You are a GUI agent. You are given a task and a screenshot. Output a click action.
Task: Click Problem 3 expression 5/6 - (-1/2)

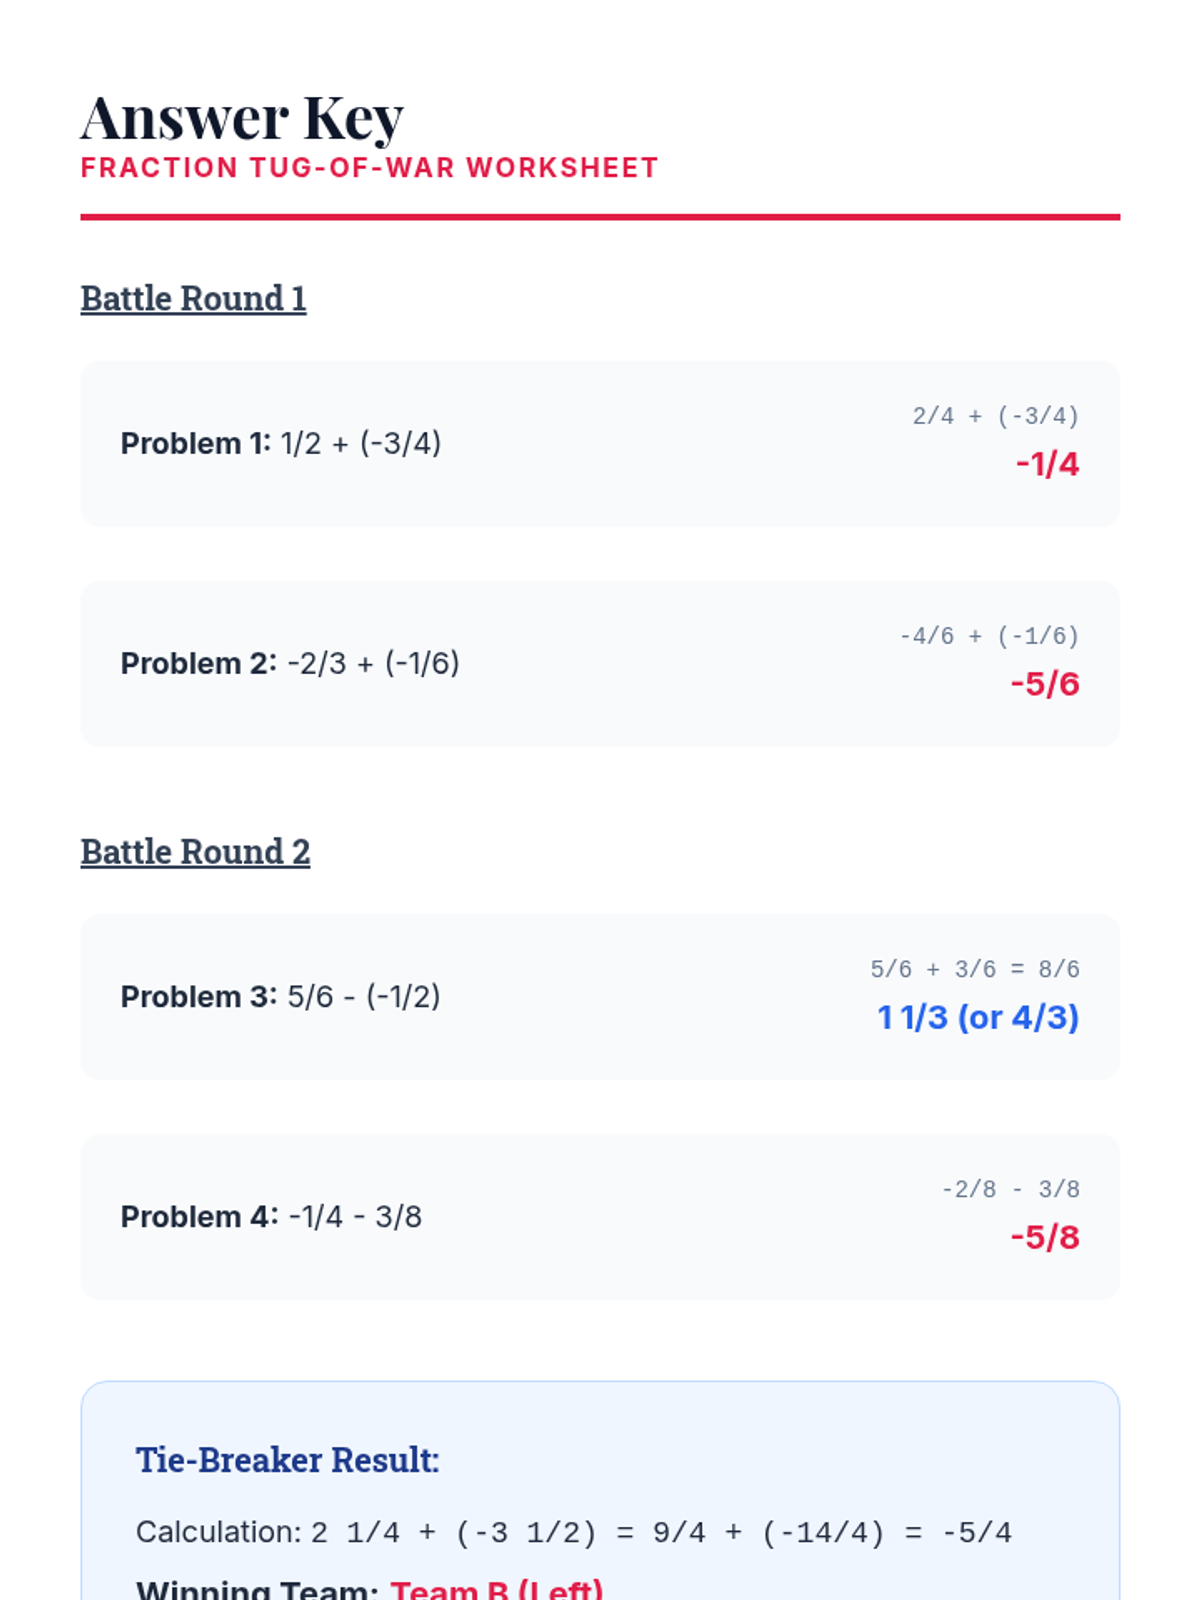tap(363, 996)
